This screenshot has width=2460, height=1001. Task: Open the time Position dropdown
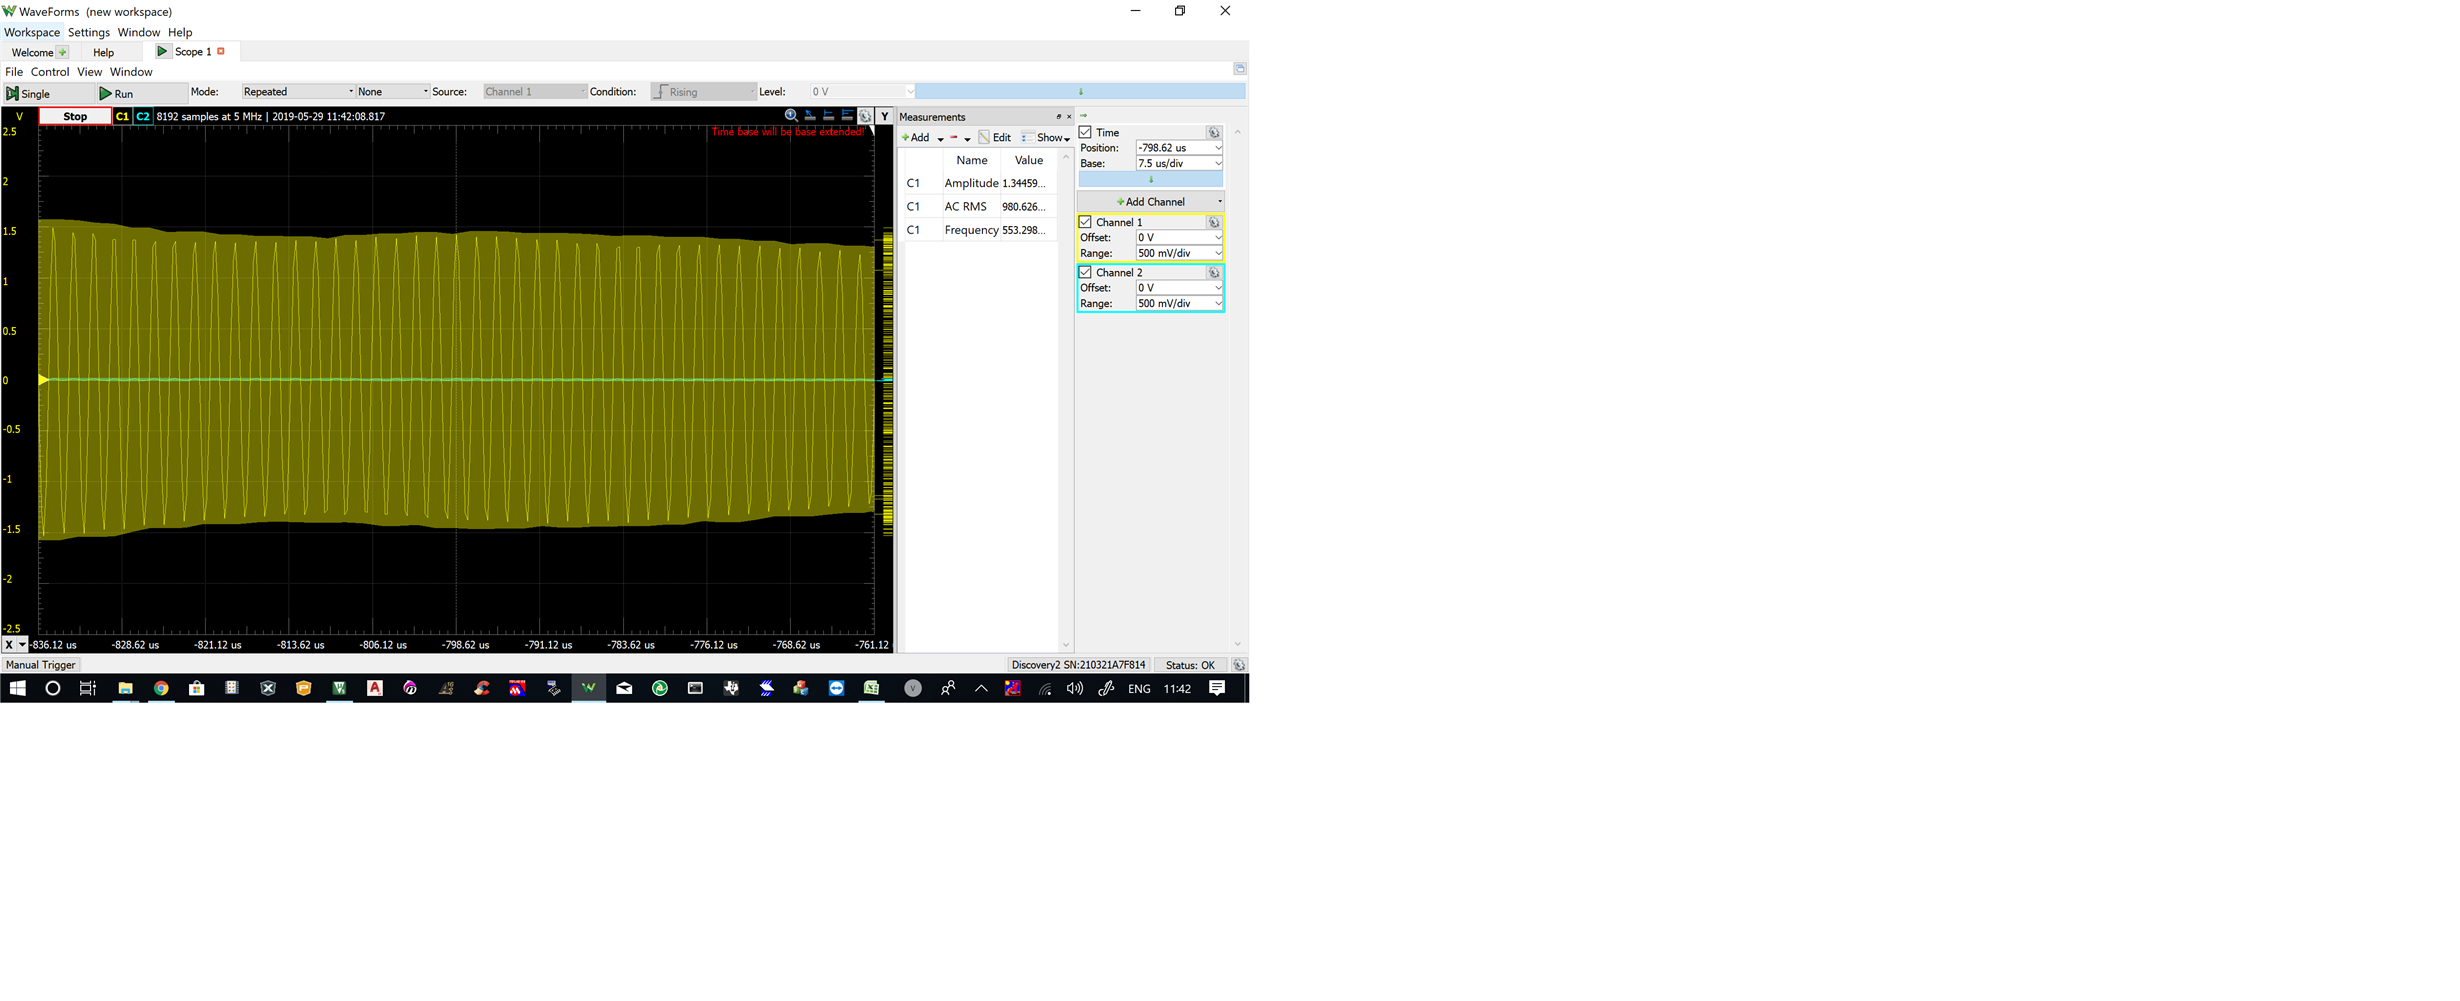point(1217,148)
